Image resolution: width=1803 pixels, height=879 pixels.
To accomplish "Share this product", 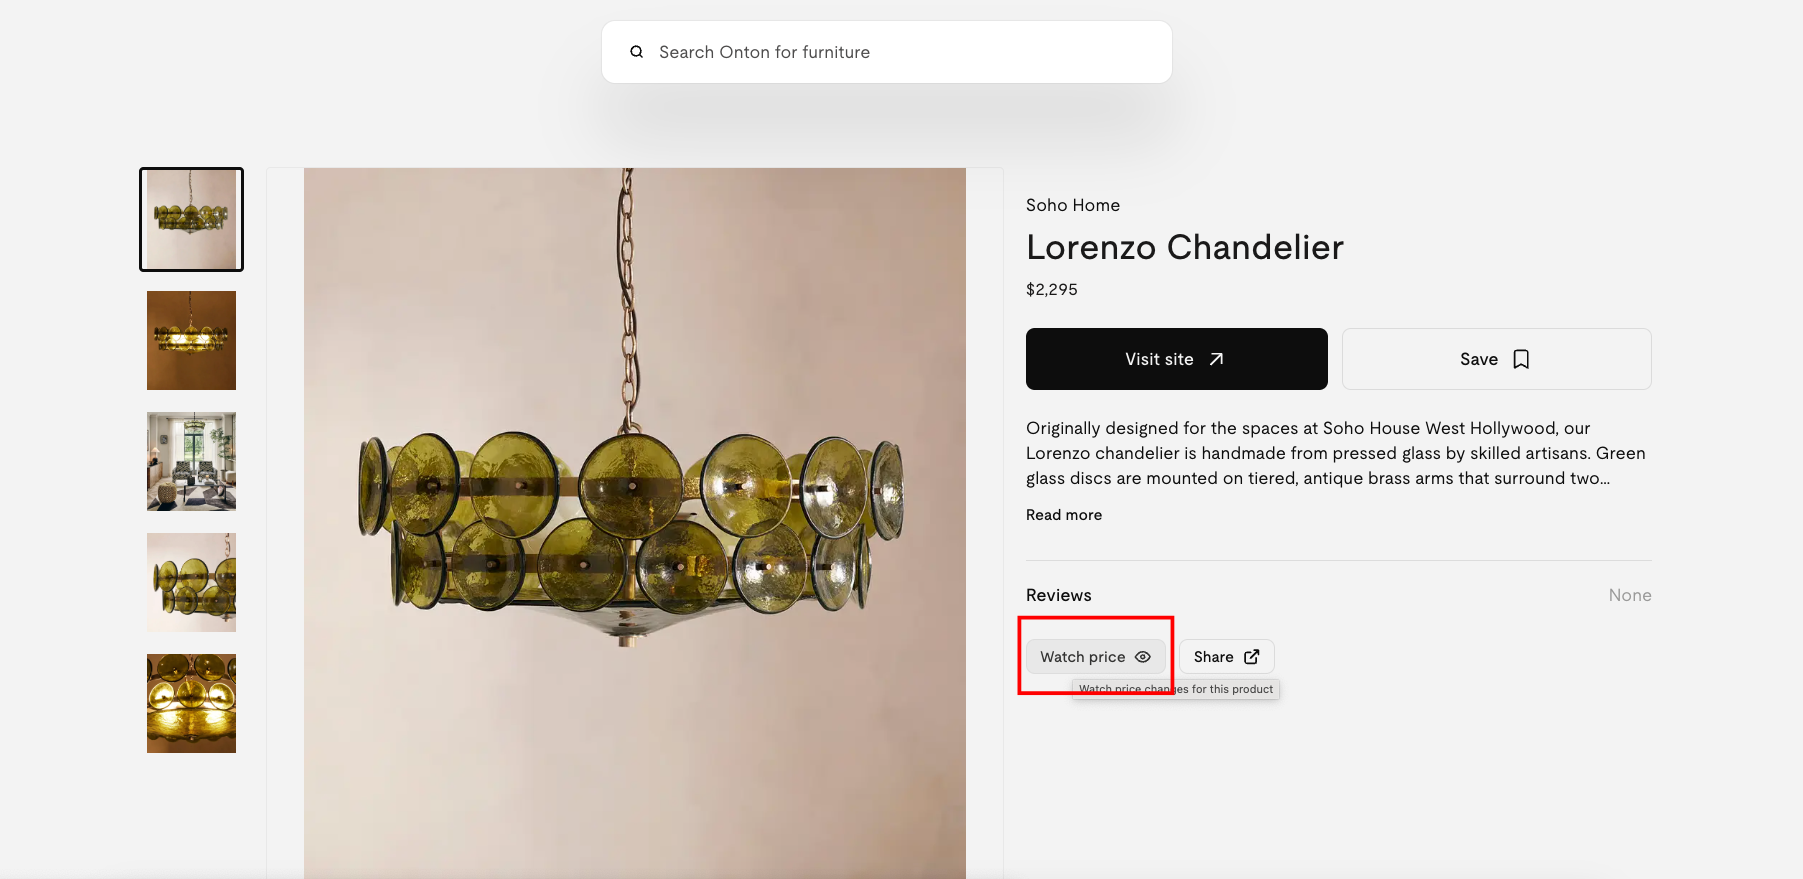I will point(1227,657).
